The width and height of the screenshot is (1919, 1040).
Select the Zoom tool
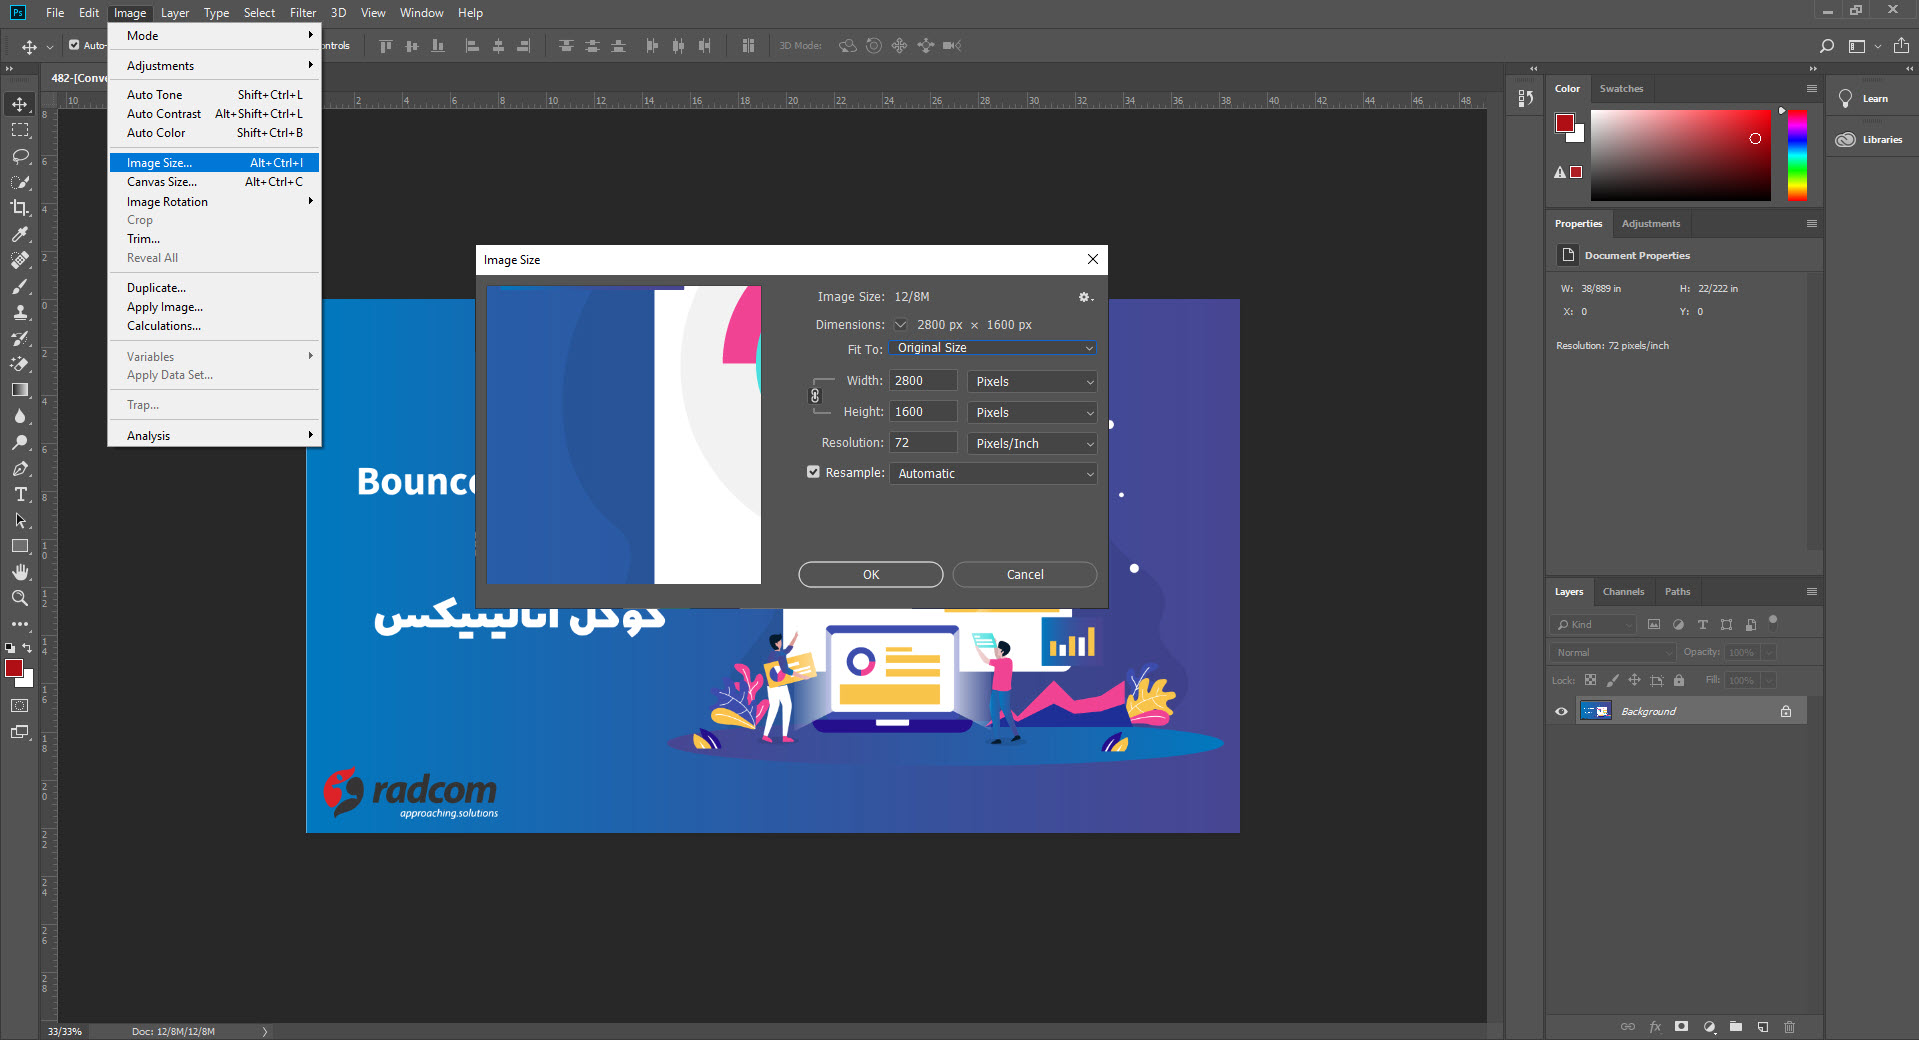pyautogui.click(x=19, y=598)
